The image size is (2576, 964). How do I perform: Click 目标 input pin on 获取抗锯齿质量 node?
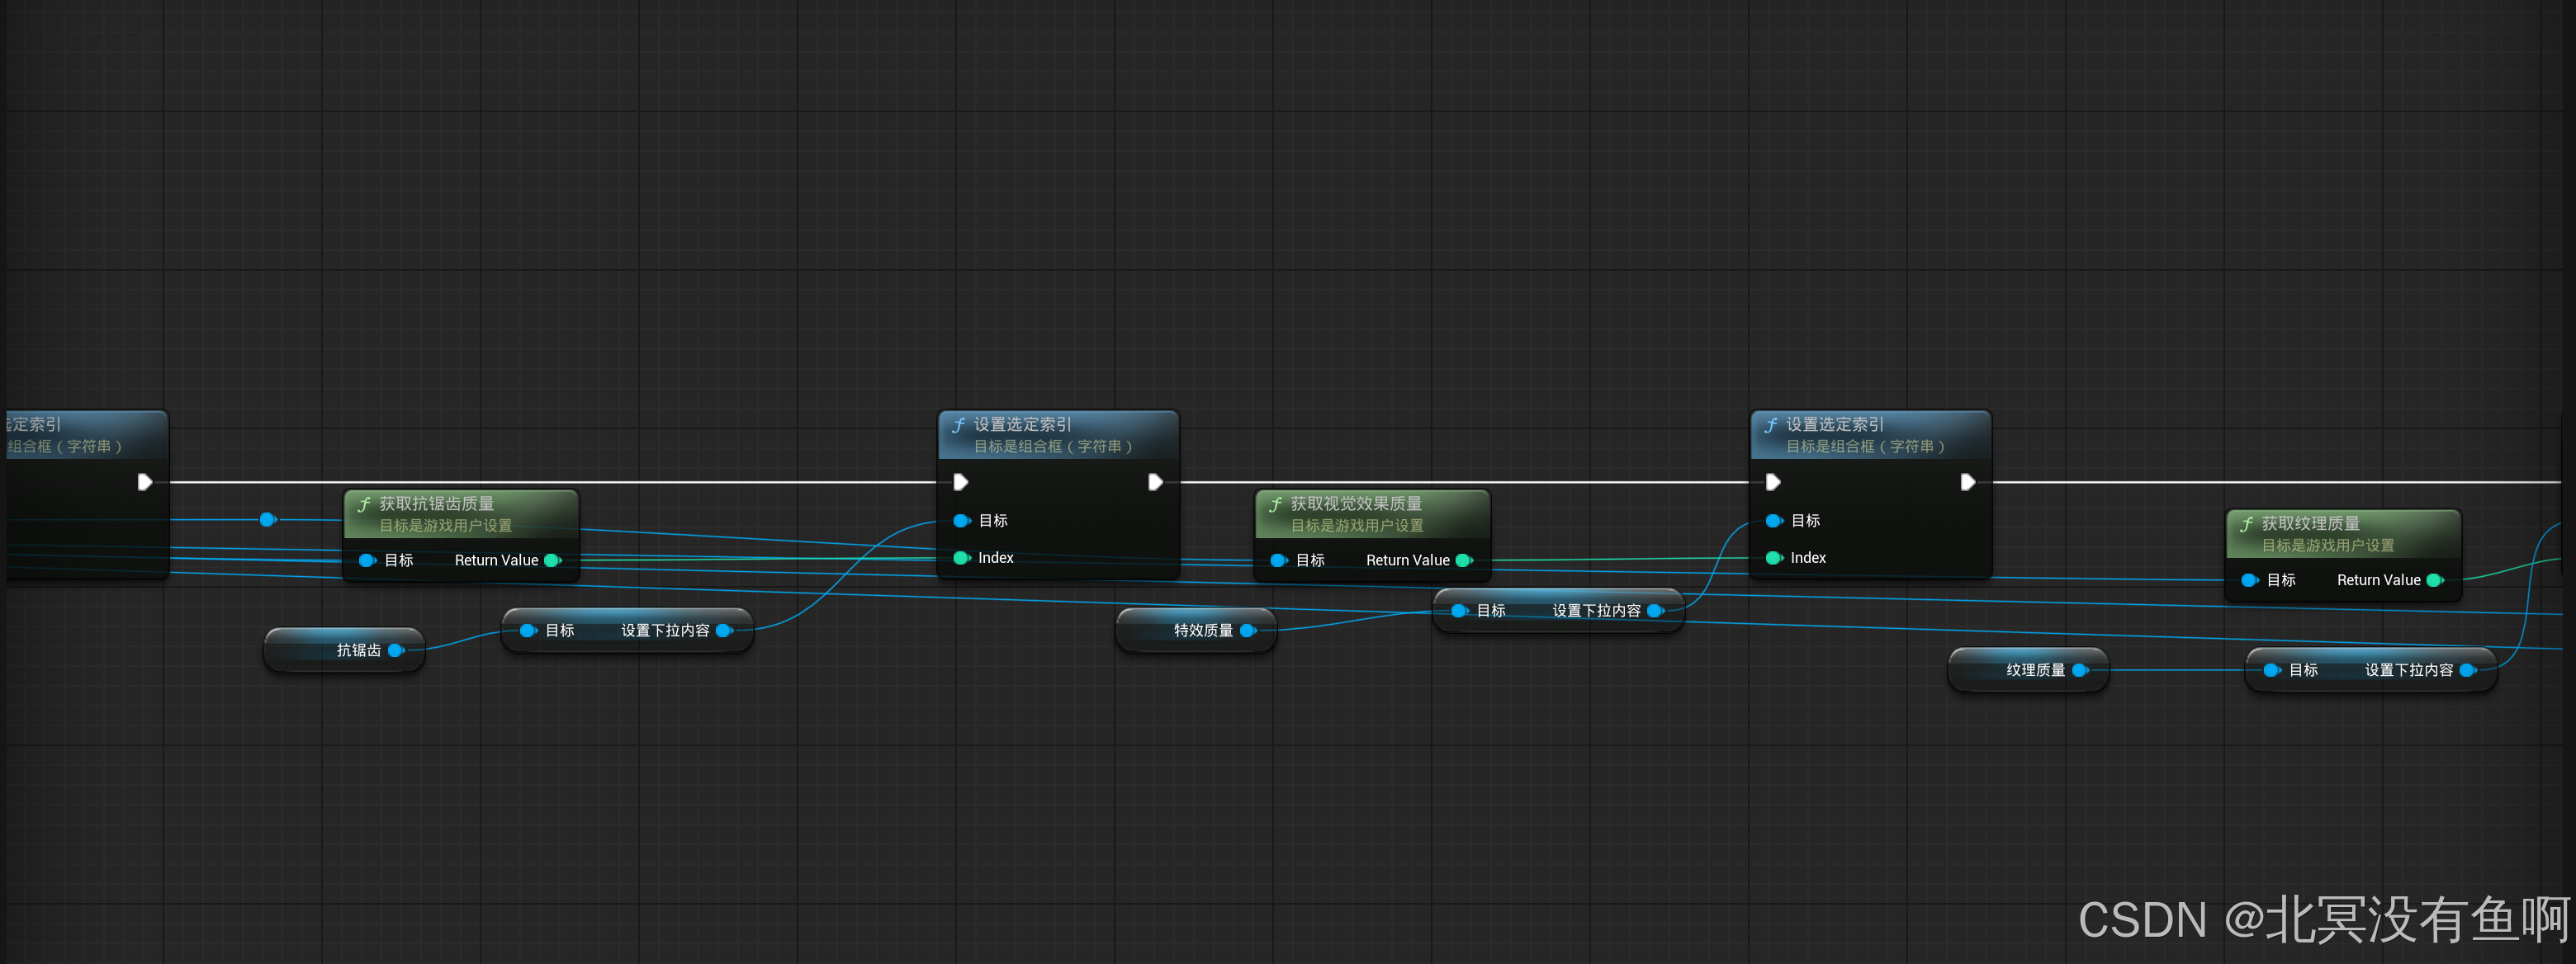[x=367, y=560]
